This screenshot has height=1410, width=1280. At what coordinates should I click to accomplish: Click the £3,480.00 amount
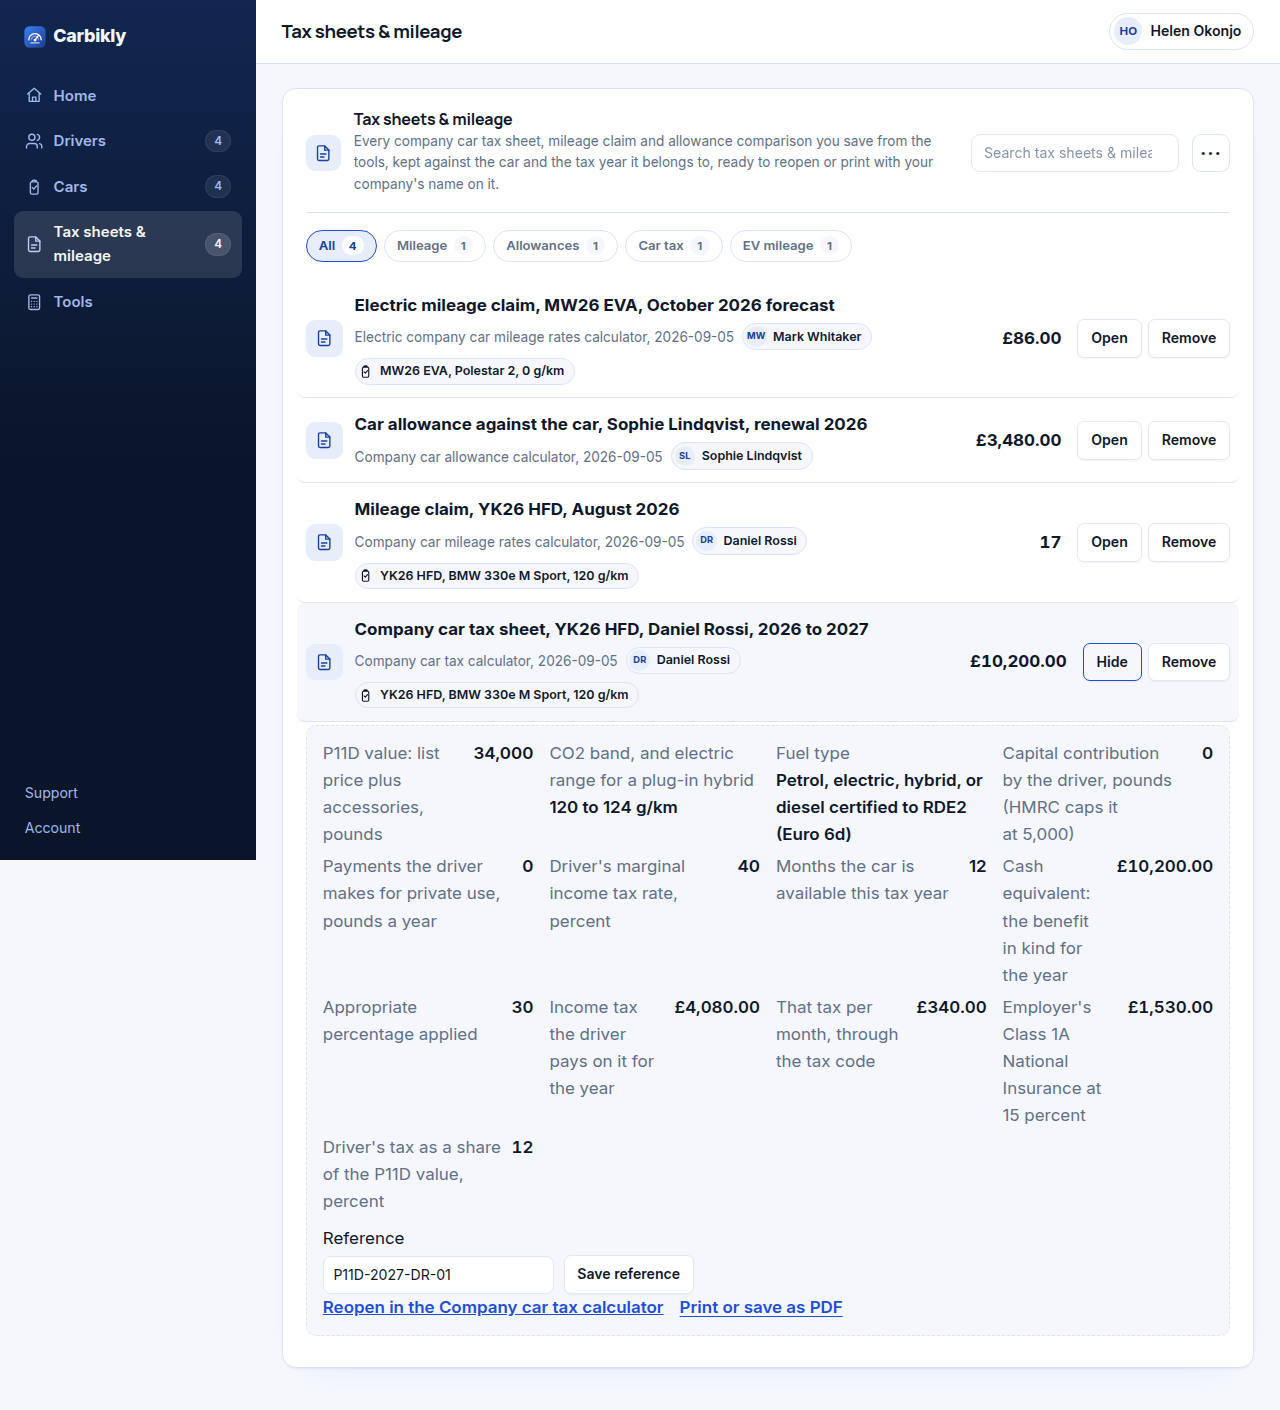pyautogui.click(x=1018, y=440)
